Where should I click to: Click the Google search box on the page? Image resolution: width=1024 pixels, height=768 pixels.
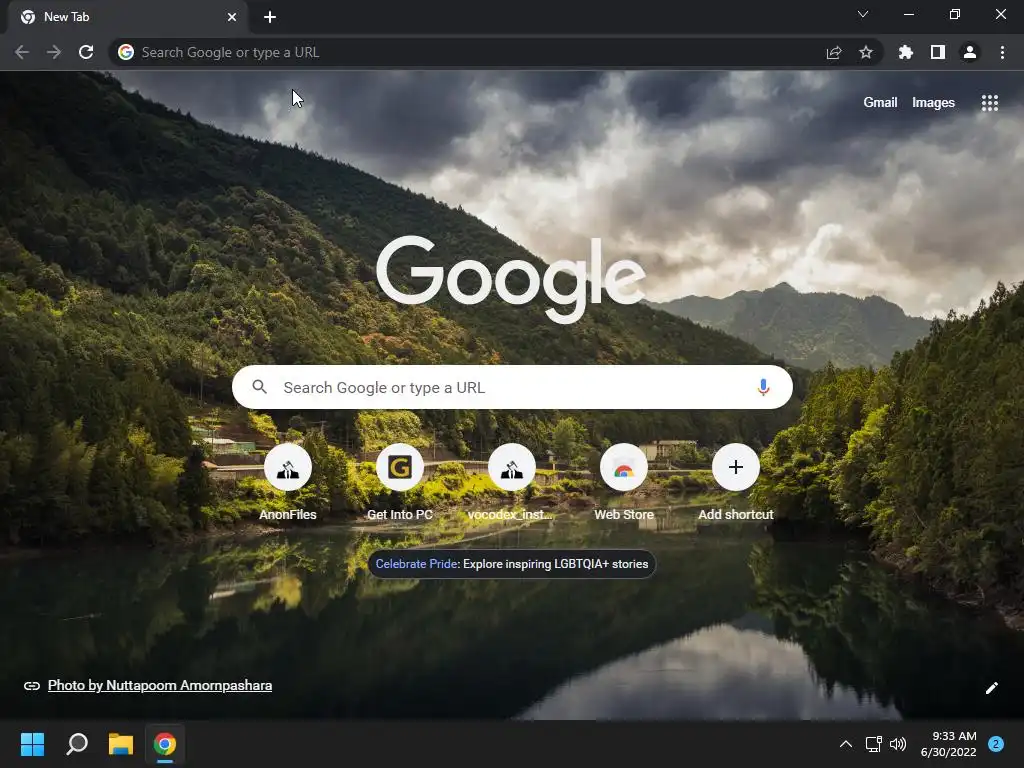tap(512, 387)
